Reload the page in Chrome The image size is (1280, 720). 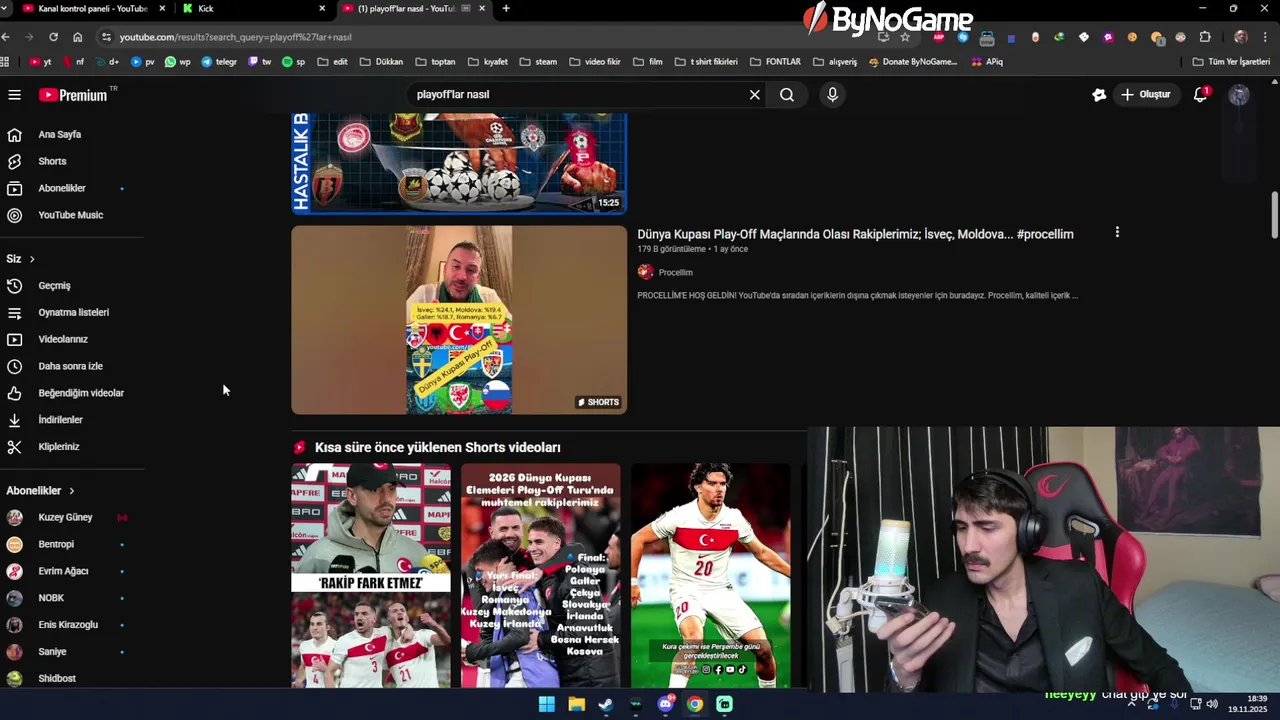pos(53,37)
